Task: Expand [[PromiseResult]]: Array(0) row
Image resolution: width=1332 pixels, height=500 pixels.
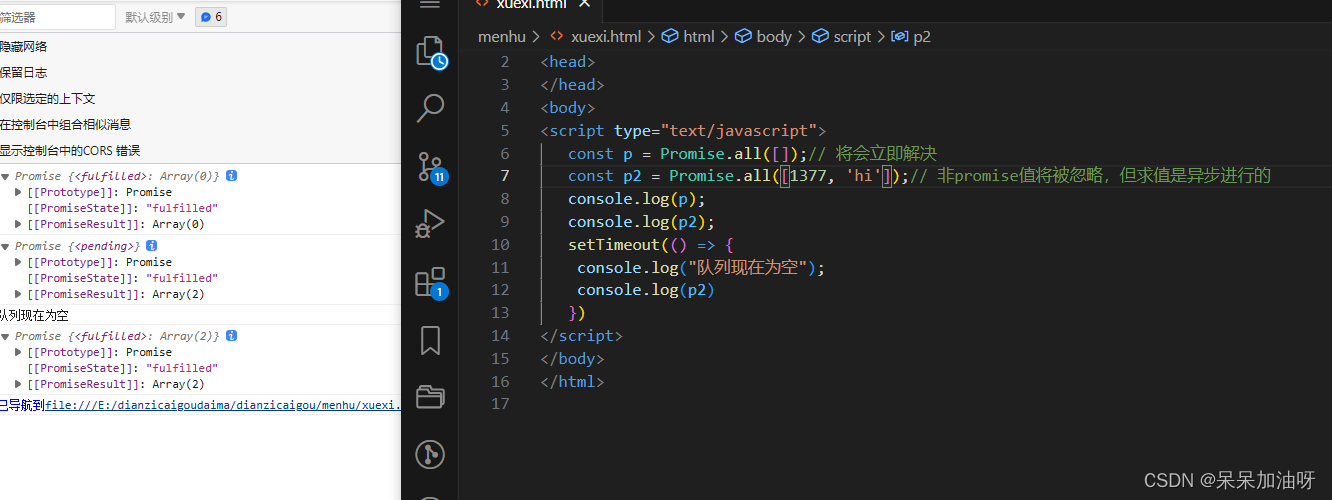Action: [19, 224]
